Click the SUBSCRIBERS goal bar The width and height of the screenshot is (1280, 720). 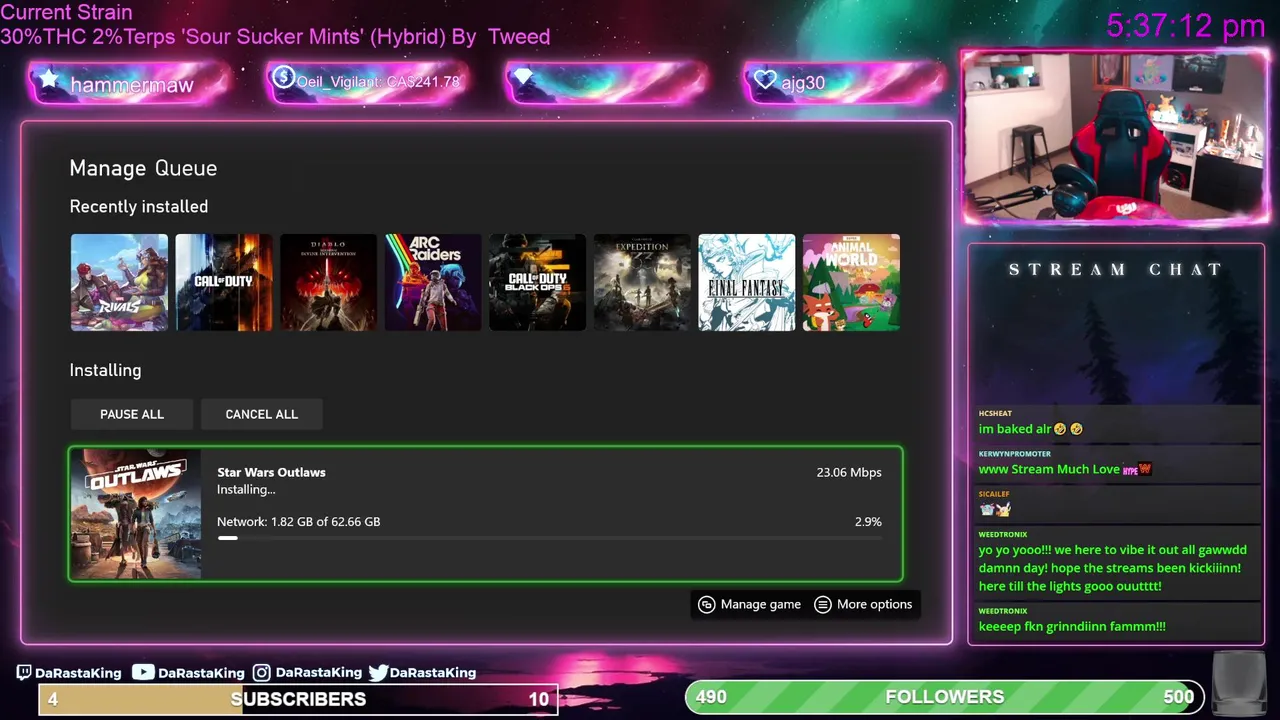pyautogui.click(x=298, y=699)
